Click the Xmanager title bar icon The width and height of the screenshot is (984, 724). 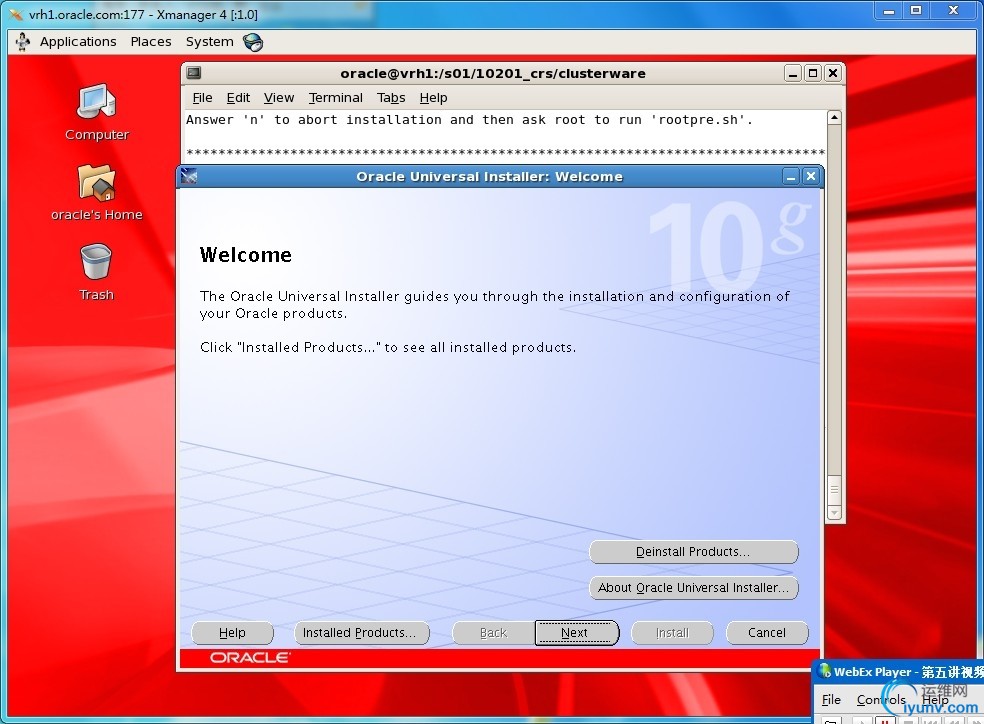click(x=16, y=14)
